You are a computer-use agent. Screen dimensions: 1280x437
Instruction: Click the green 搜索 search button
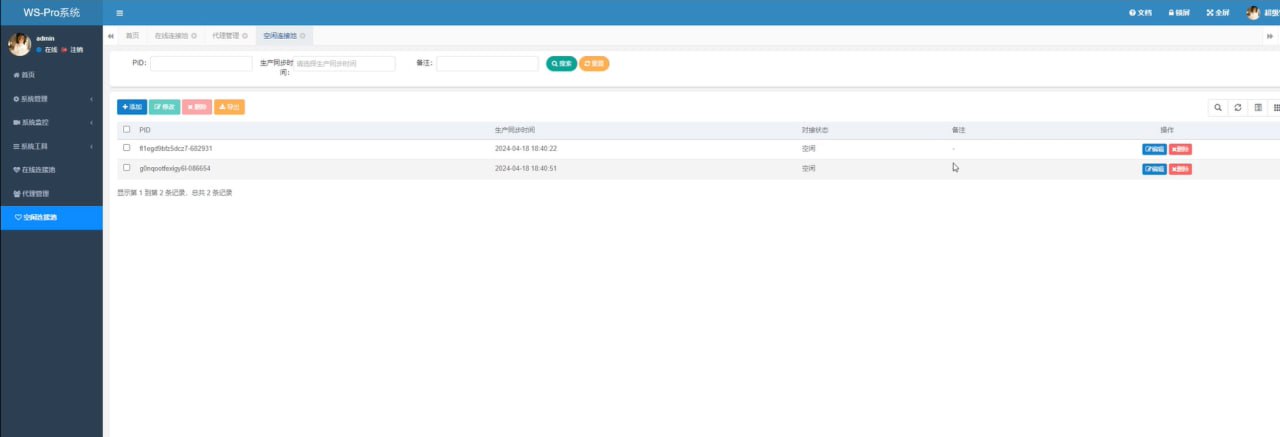click(561, 63)
